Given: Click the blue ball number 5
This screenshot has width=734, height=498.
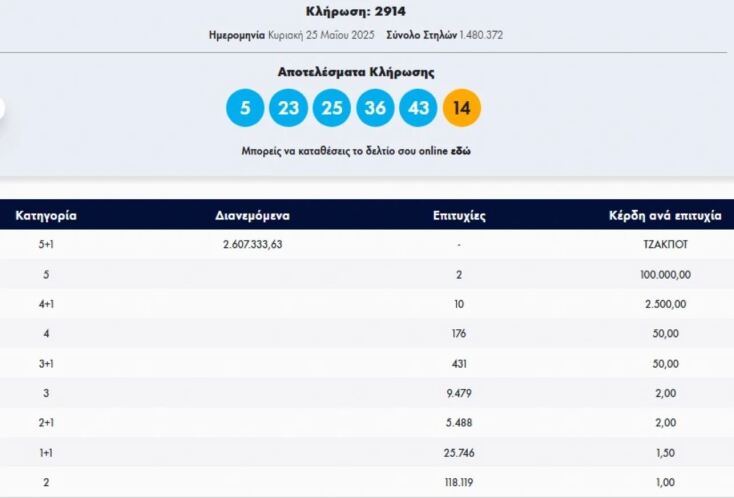Looking at the screenshot, I should pyautogui.click(x=245, y=108).
